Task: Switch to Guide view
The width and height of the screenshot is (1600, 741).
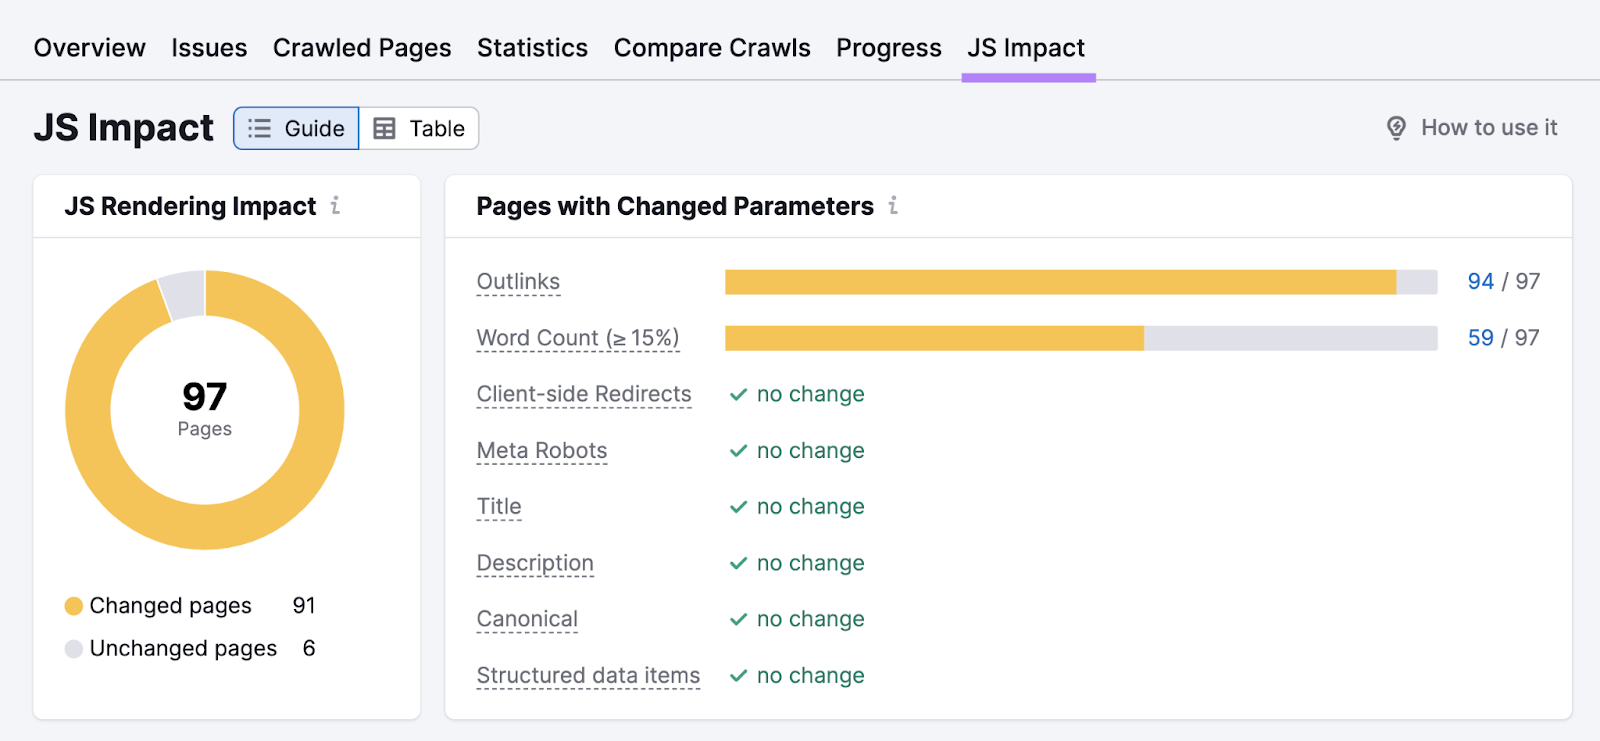Action: pyautogui.click(x=296, y=128)
